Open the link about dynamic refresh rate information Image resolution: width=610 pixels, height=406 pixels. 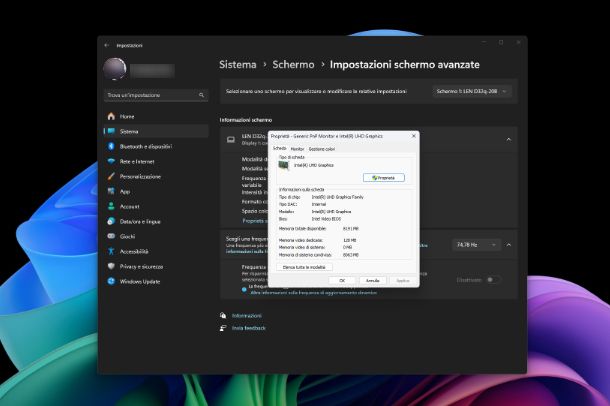[x=314, y=292]
